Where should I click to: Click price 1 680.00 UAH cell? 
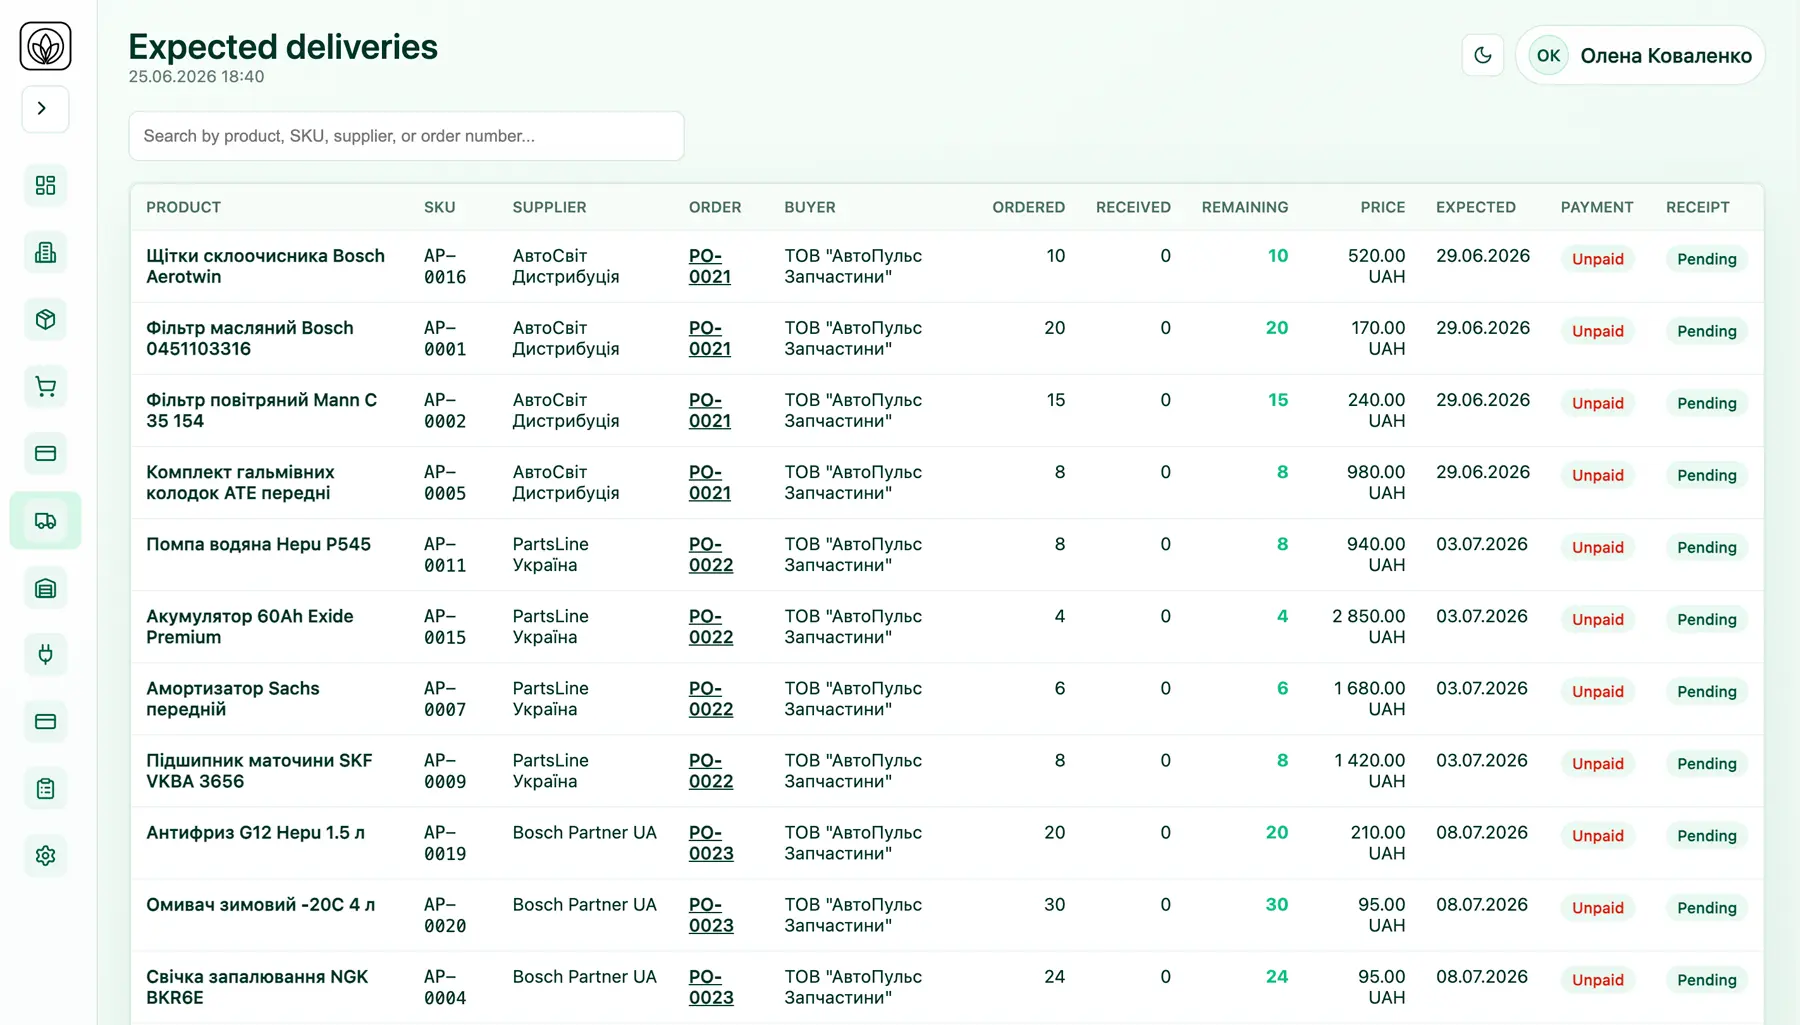[x=1369, y=698]
